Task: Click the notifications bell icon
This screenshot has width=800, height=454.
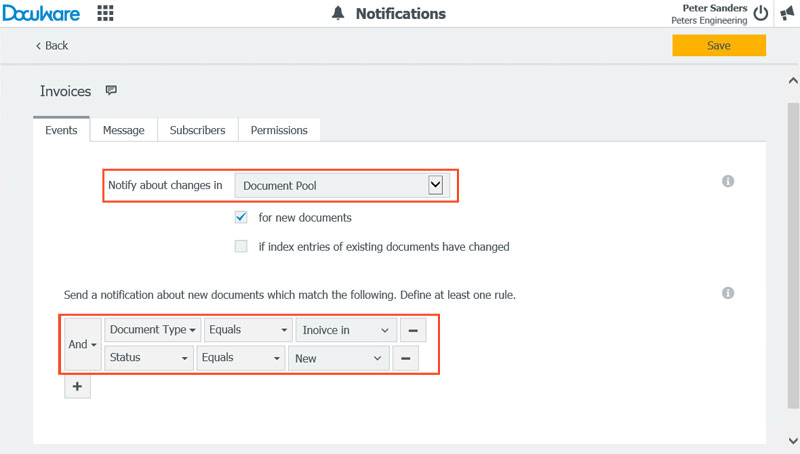Action: click(x=338, y=14)
